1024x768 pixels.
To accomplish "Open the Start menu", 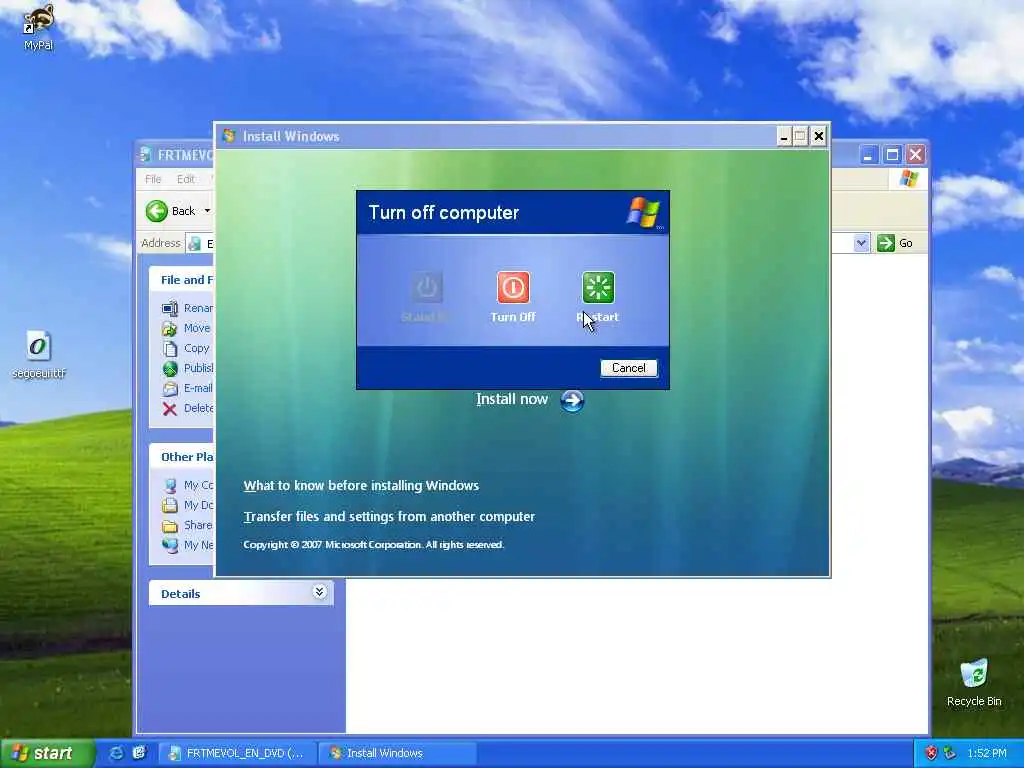I will tap(46, 753).
